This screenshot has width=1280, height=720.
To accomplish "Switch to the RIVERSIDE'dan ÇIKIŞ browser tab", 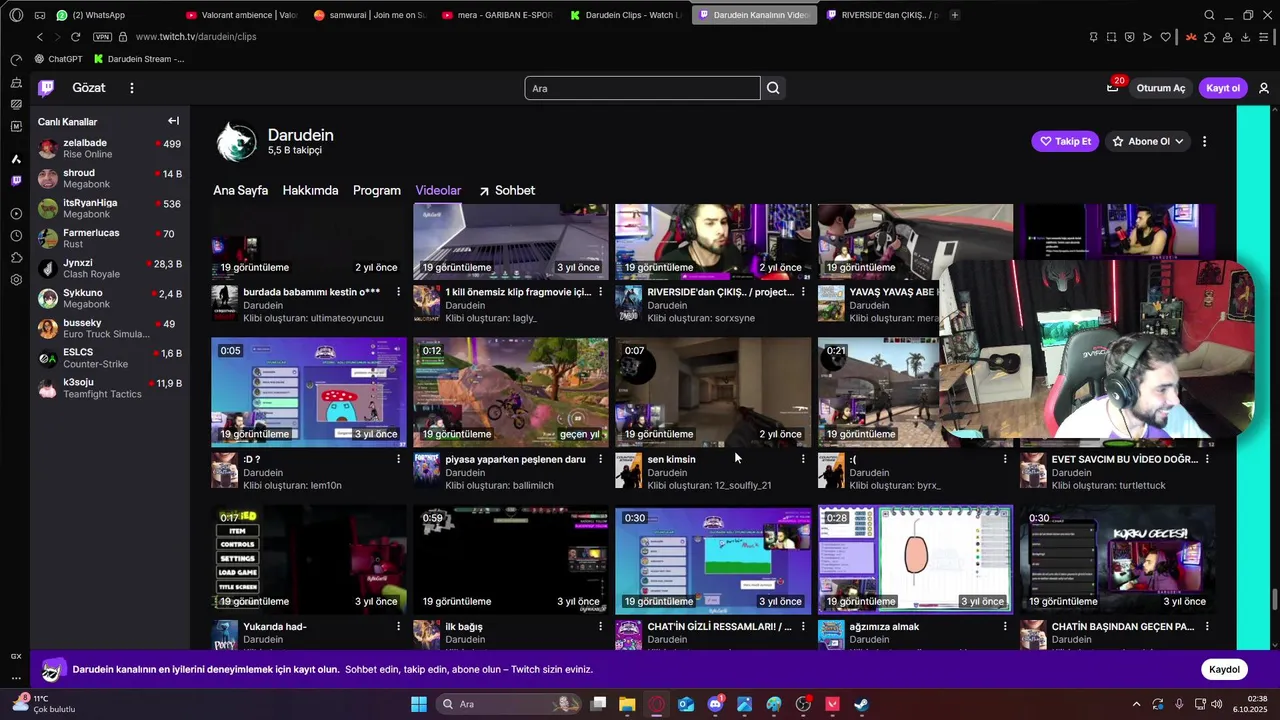I will point(882,15).
